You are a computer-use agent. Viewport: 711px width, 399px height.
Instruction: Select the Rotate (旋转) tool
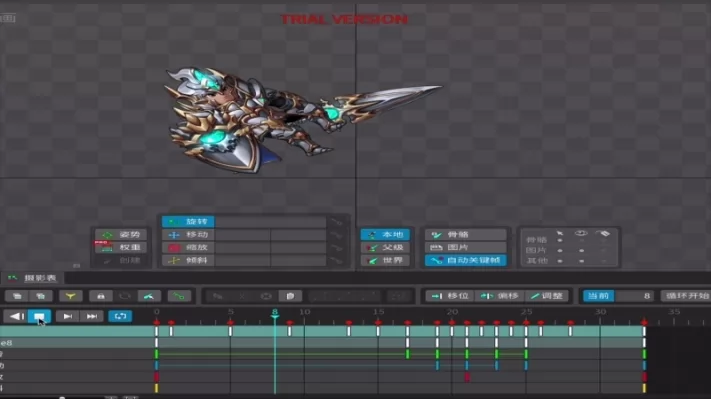(x=188, y=222)
